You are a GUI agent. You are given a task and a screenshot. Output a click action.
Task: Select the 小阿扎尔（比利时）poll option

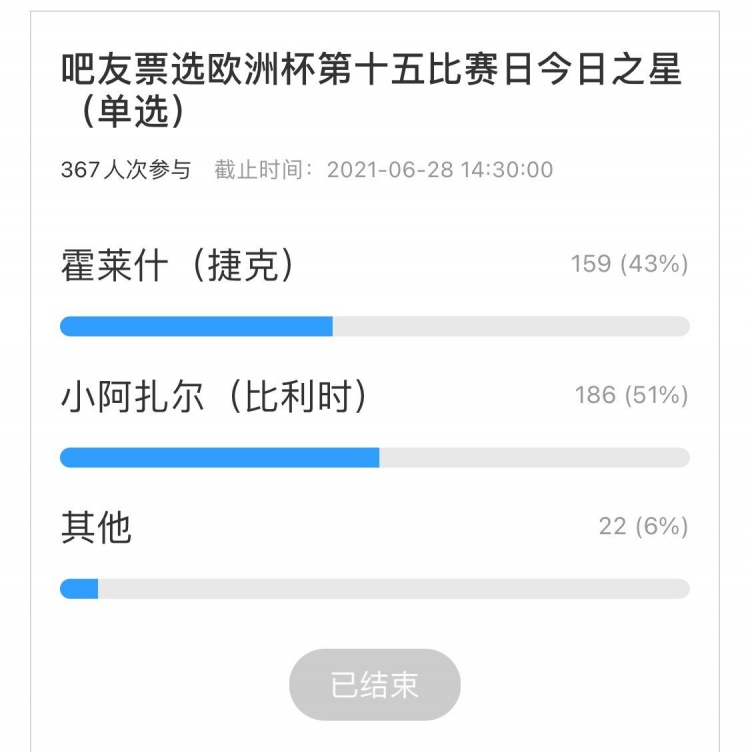pyautogui.click(x=214, y=396)
